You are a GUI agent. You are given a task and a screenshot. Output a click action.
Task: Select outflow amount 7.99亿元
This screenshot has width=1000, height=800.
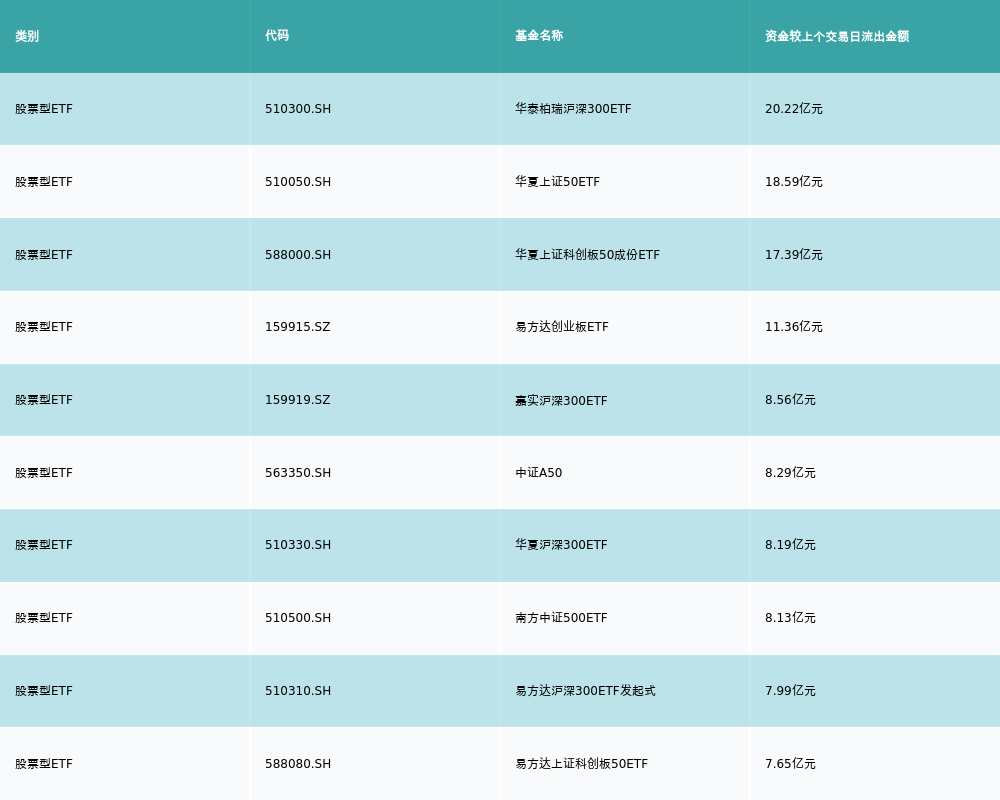(x=790, y=691)
